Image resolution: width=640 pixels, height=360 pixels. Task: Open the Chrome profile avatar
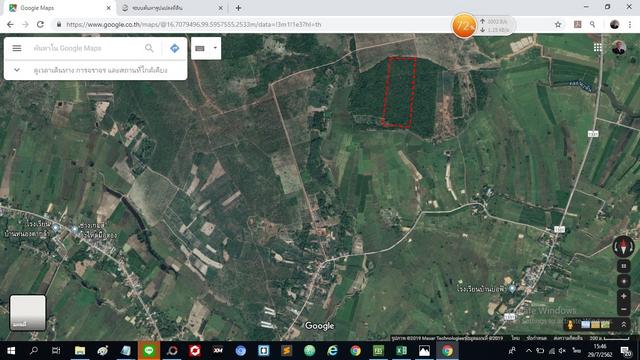(614, 24)
